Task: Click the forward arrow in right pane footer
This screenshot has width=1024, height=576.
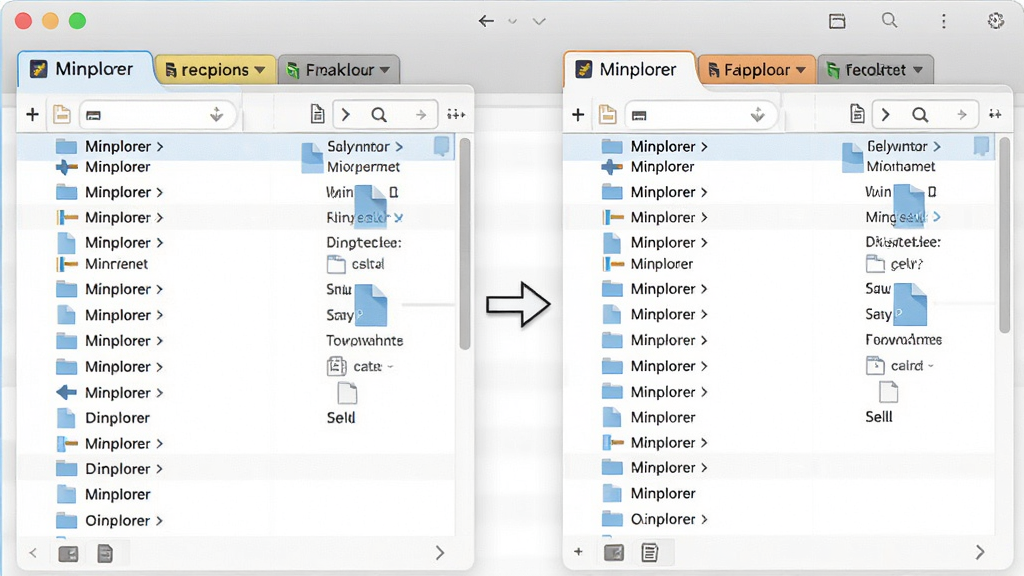Action: click(980, 552)
